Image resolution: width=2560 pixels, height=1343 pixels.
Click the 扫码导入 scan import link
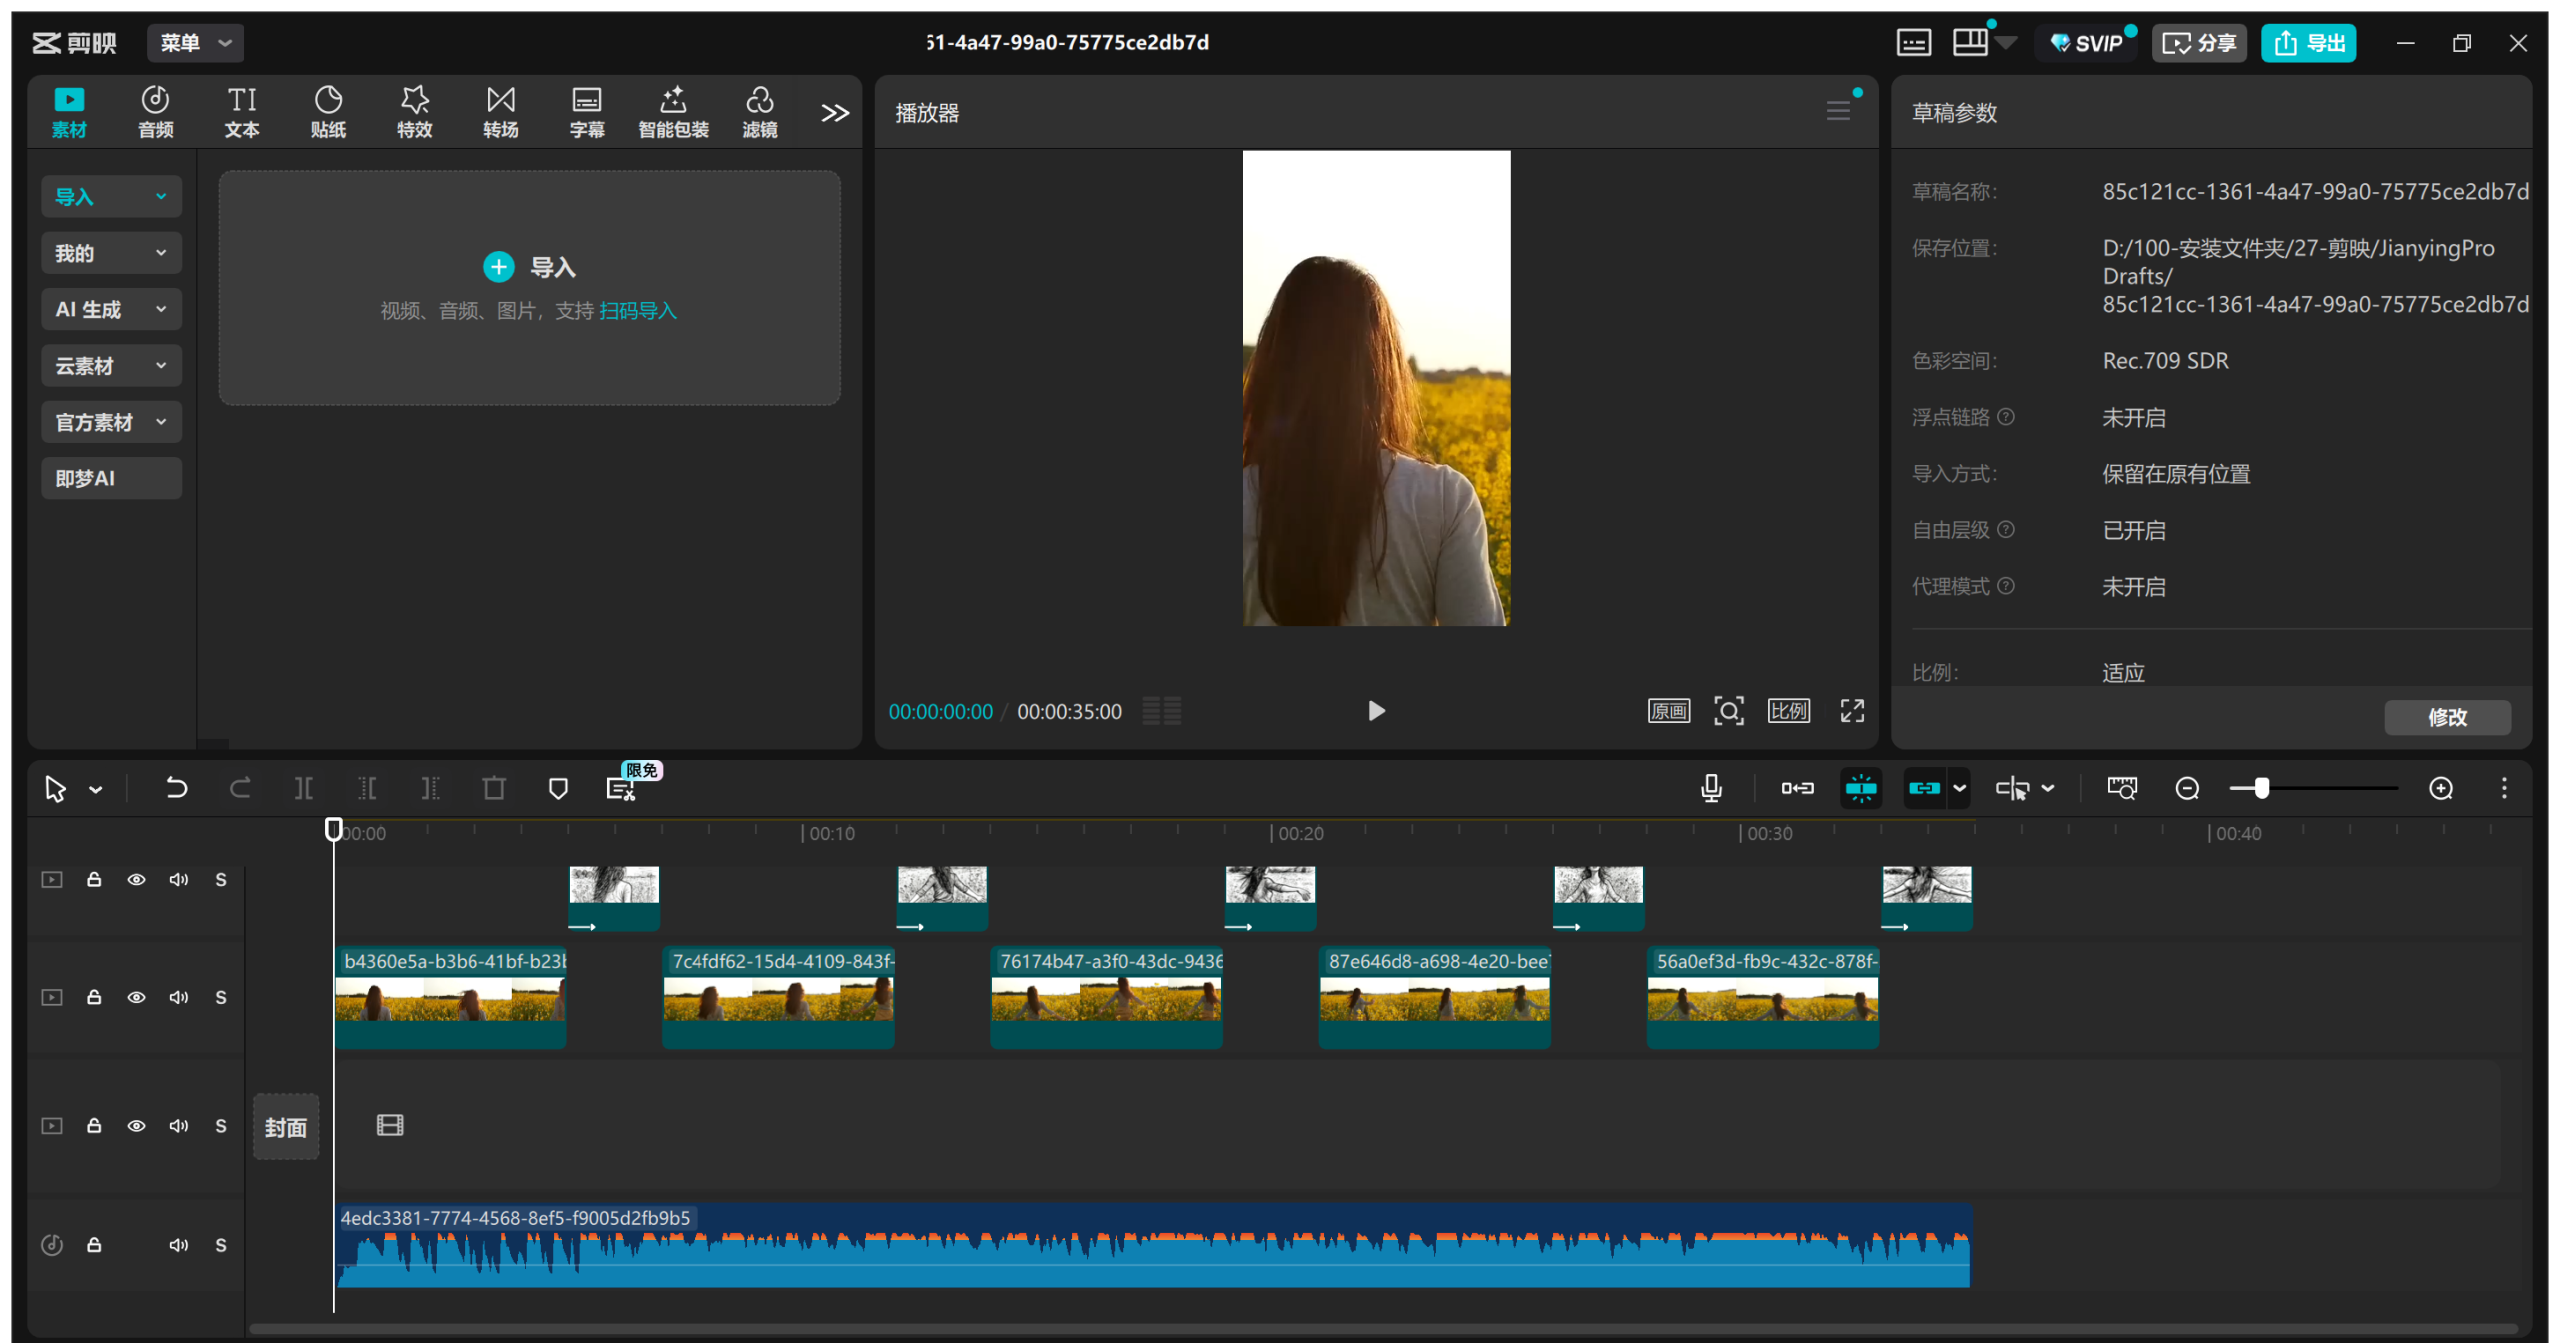click(638, 311)
